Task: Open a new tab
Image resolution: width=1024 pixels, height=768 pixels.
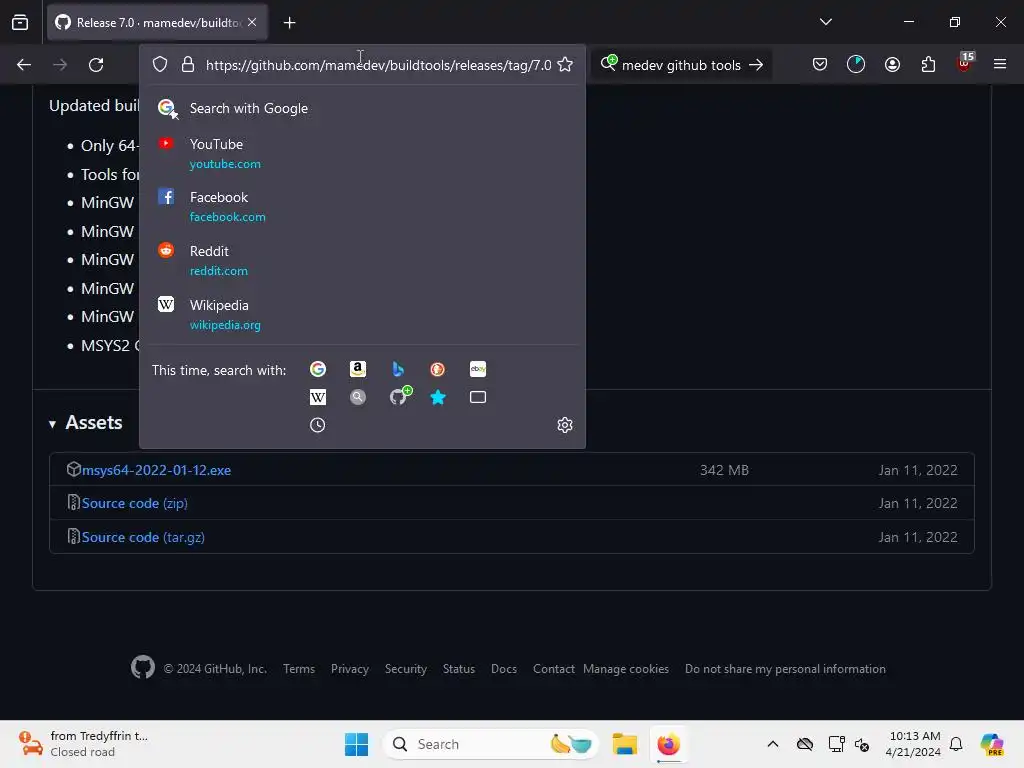Action: [x=289, y=23]
